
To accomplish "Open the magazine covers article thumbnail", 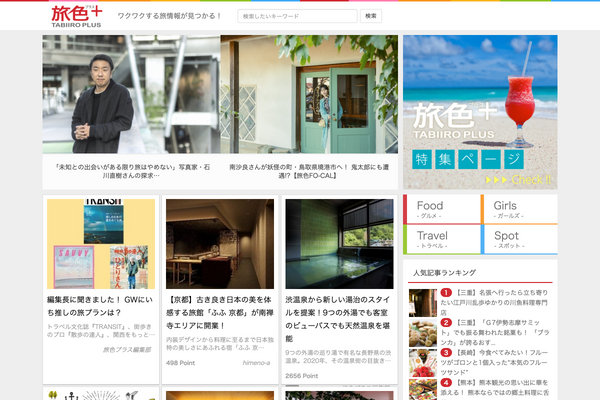I will [x=101, y=244].
